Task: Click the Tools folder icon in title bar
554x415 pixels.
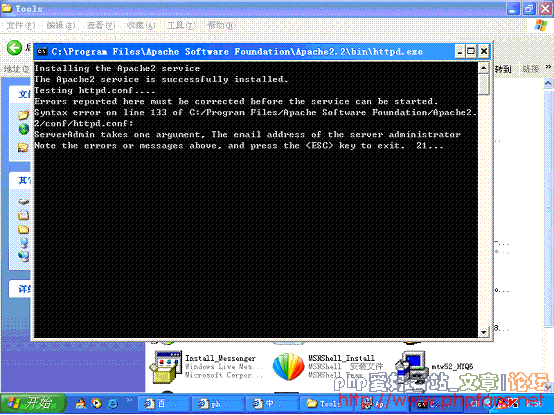Action: click(x=6, y=8)
